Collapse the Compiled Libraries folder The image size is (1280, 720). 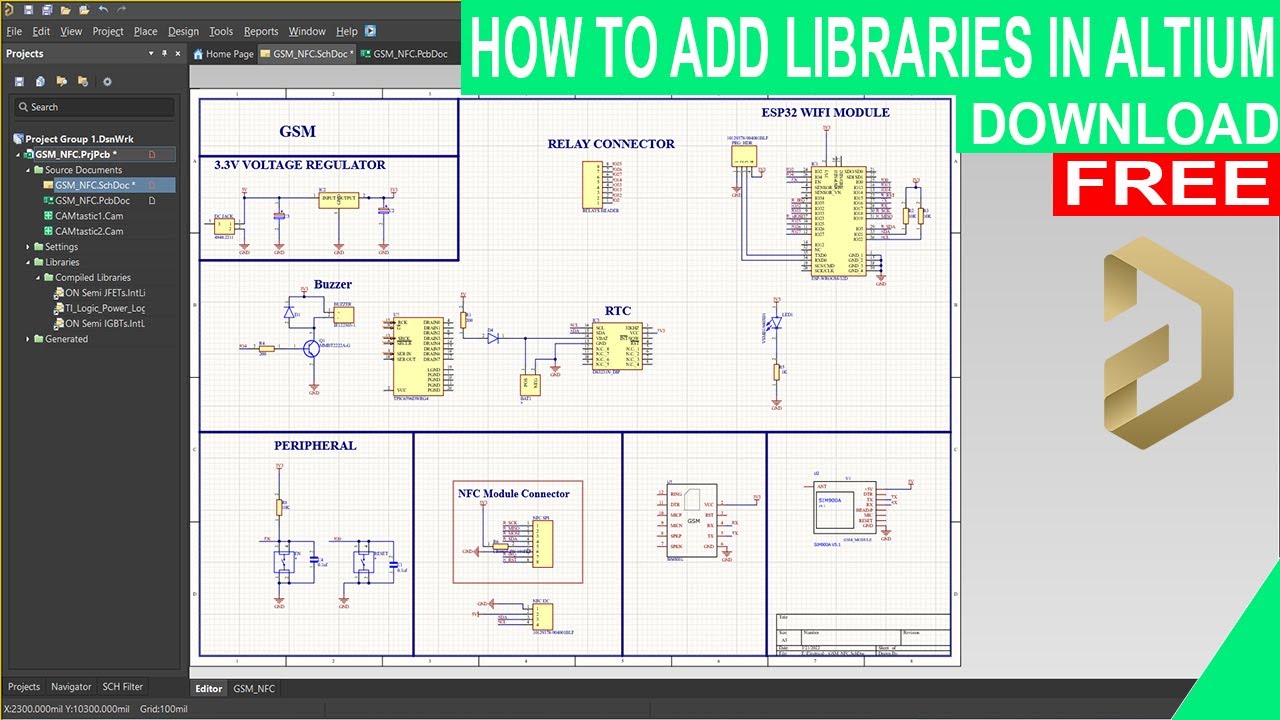[38, 277]
